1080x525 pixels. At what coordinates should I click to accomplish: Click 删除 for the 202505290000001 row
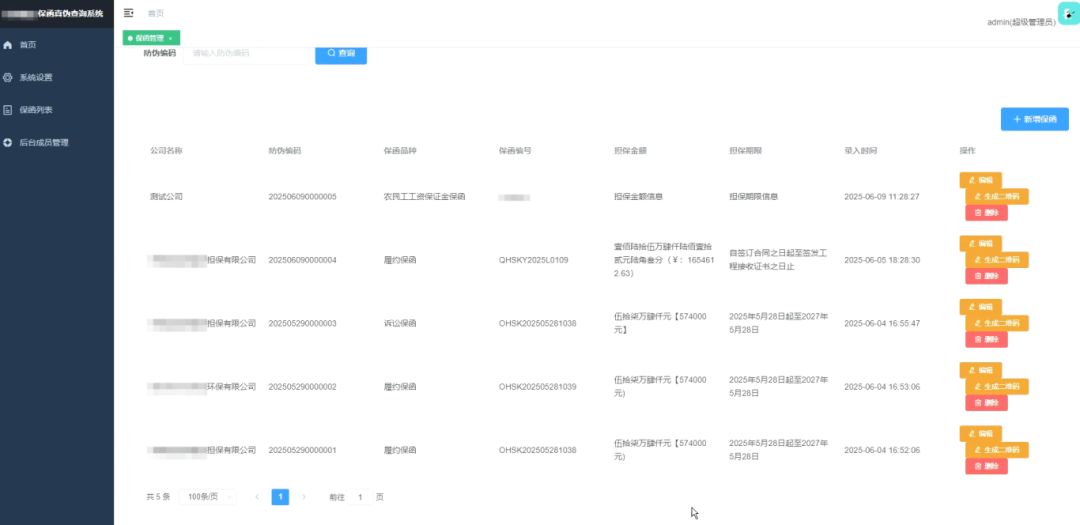pos(986,466)
